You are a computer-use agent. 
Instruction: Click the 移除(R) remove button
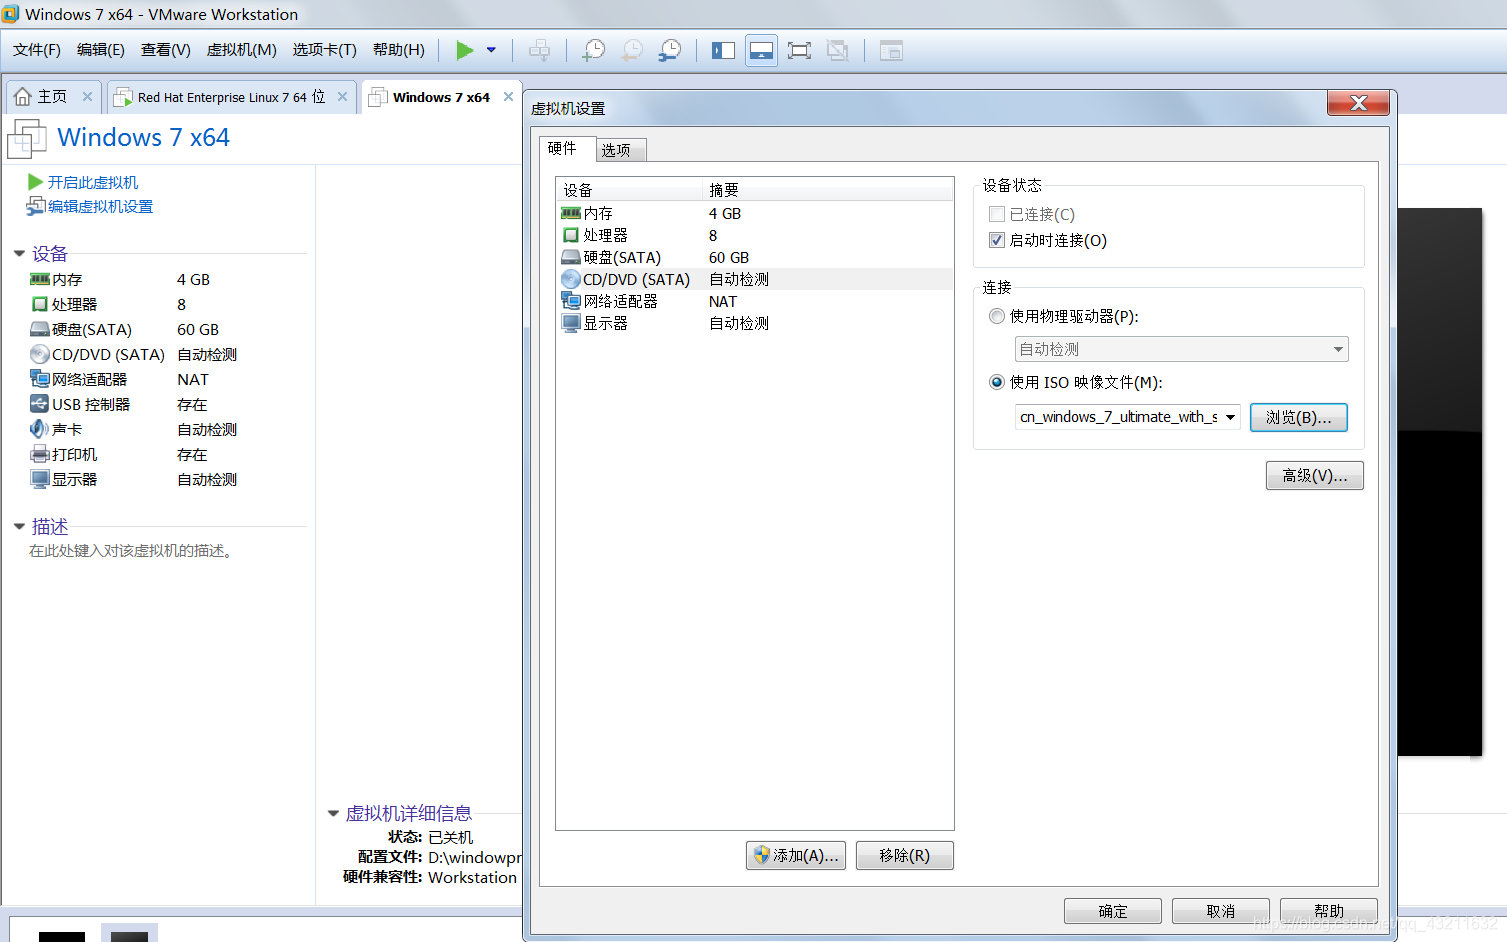click(904, 855)
